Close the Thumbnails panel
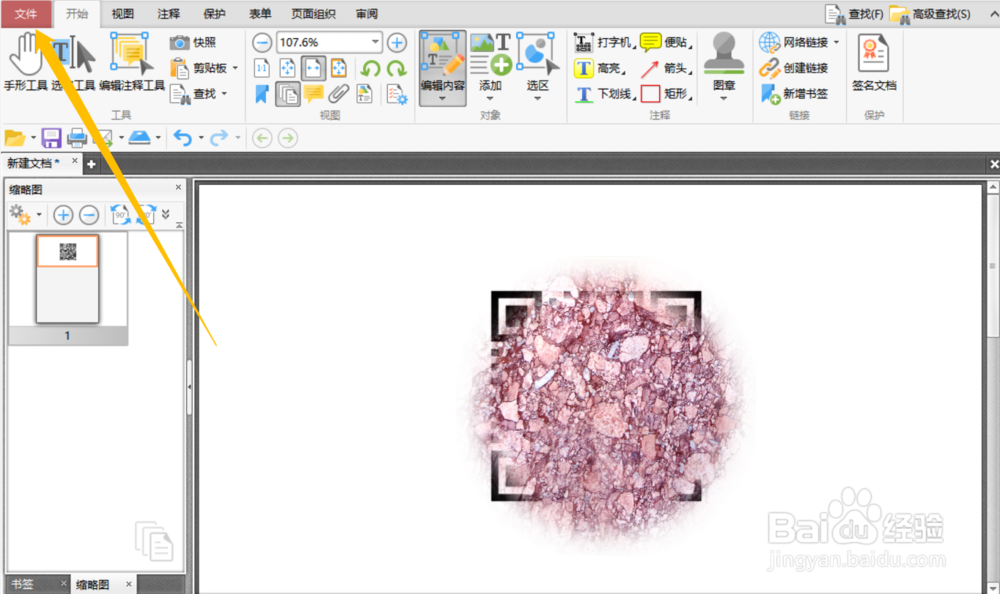 coord(179,187)
